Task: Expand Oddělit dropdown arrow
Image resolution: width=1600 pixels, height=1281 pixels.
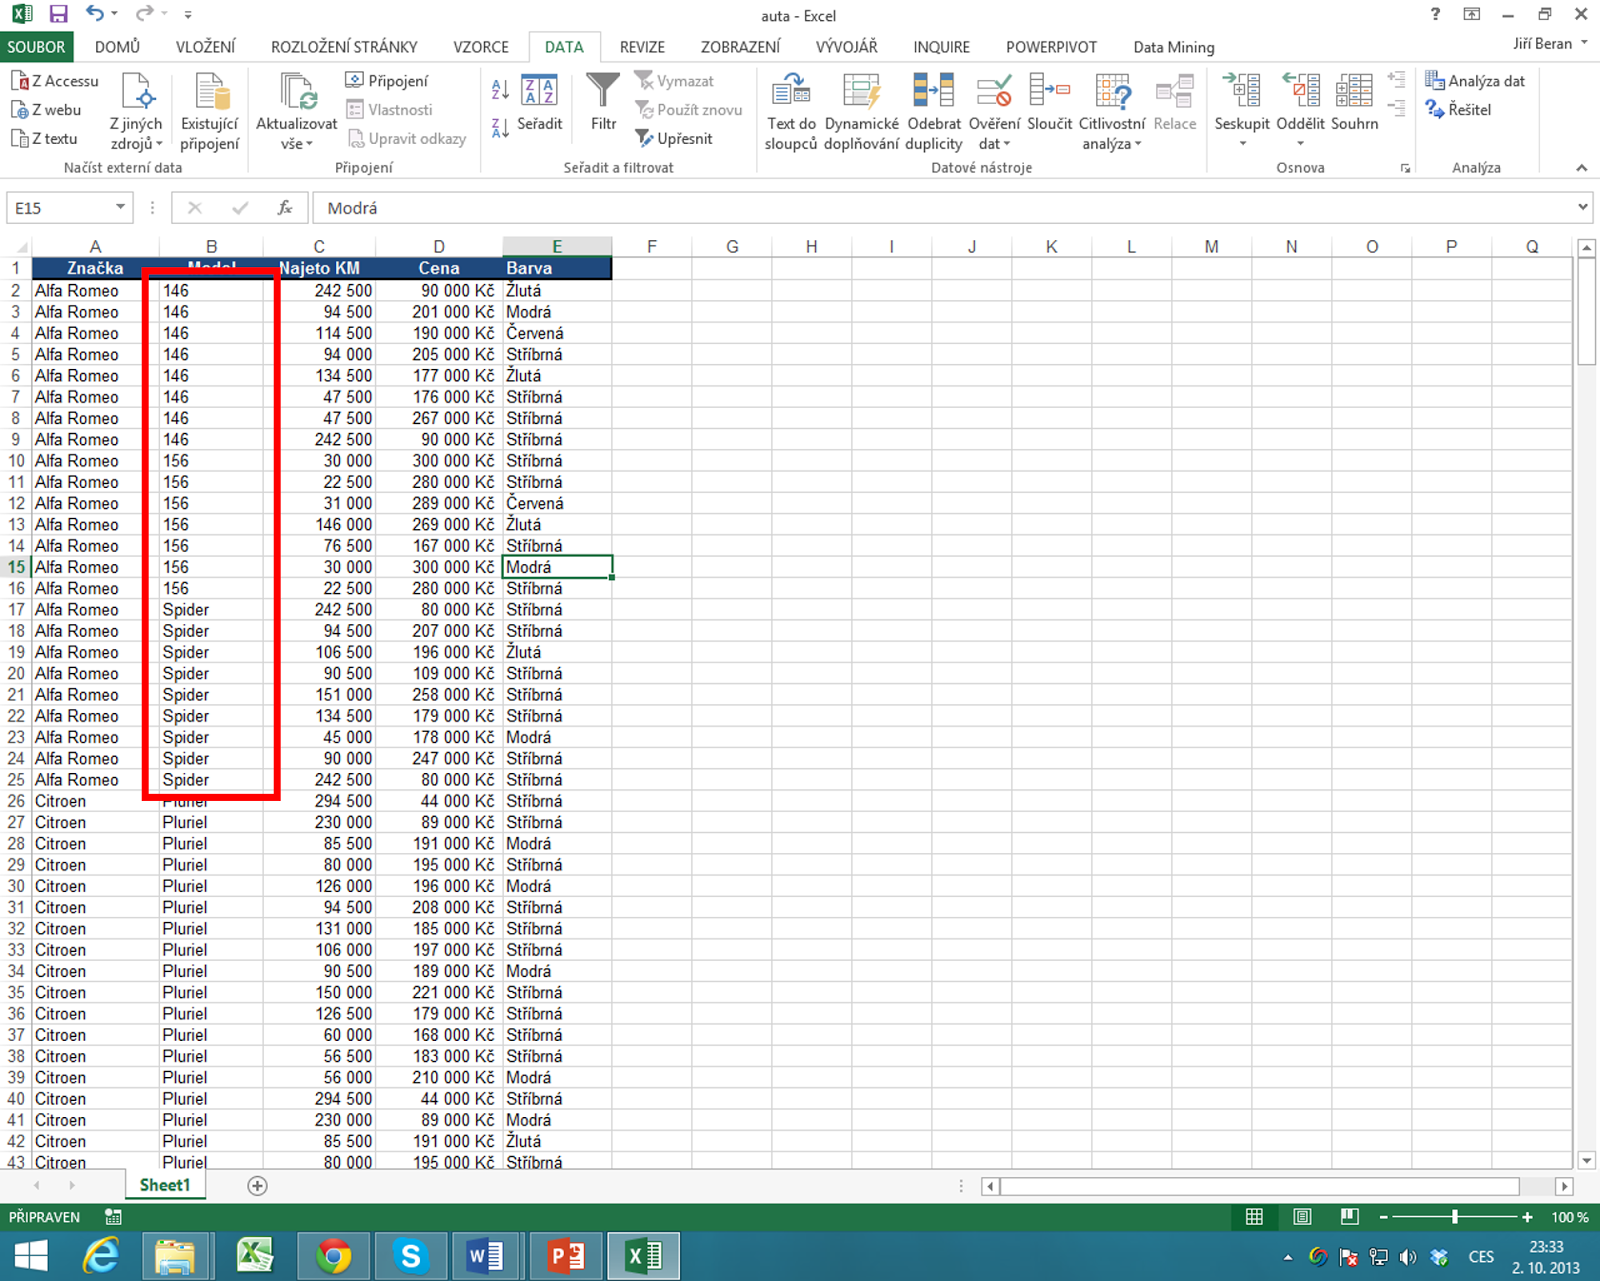Action: tap(1300, 144)
